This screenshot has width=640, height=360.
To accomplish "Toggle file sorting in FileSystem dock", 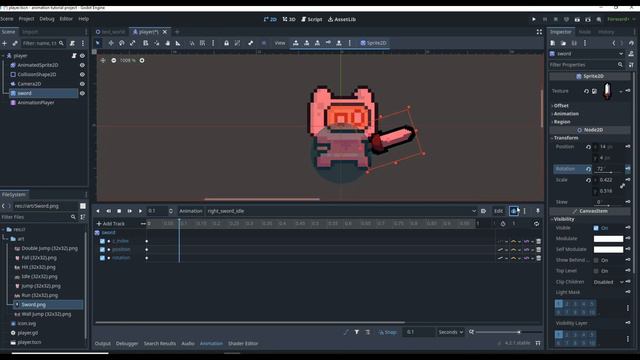I will pos(83,217).
